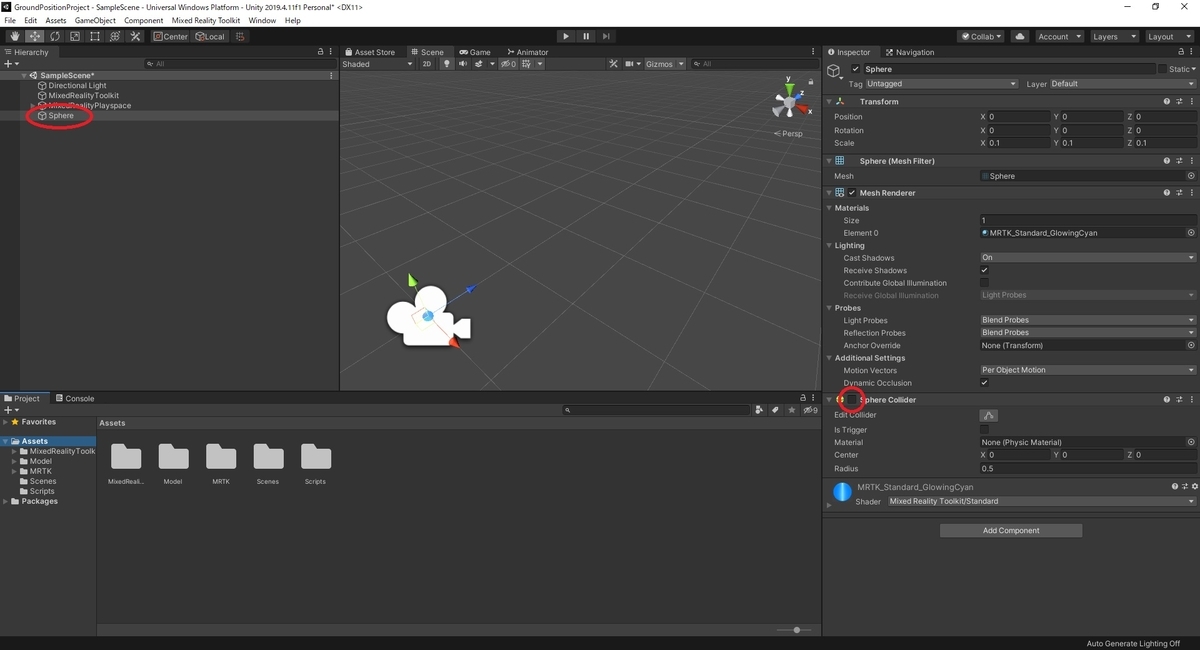Screen dimensions: 1200x650
Task: Expand MixedRealityPlayspace in Hierarchy
Action: (x=33, y=106)
